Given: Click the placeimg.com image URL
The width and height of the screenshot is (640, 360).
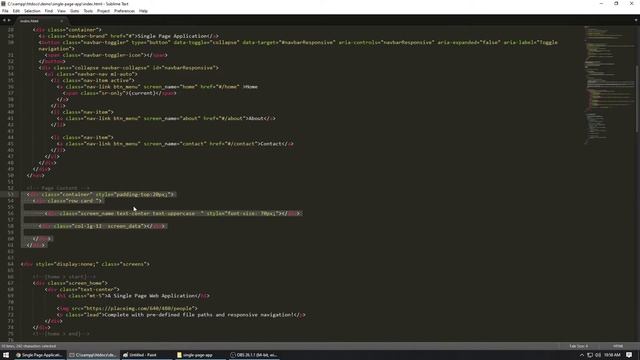Looking at the screenshot, I should click(x=139, y=308).
